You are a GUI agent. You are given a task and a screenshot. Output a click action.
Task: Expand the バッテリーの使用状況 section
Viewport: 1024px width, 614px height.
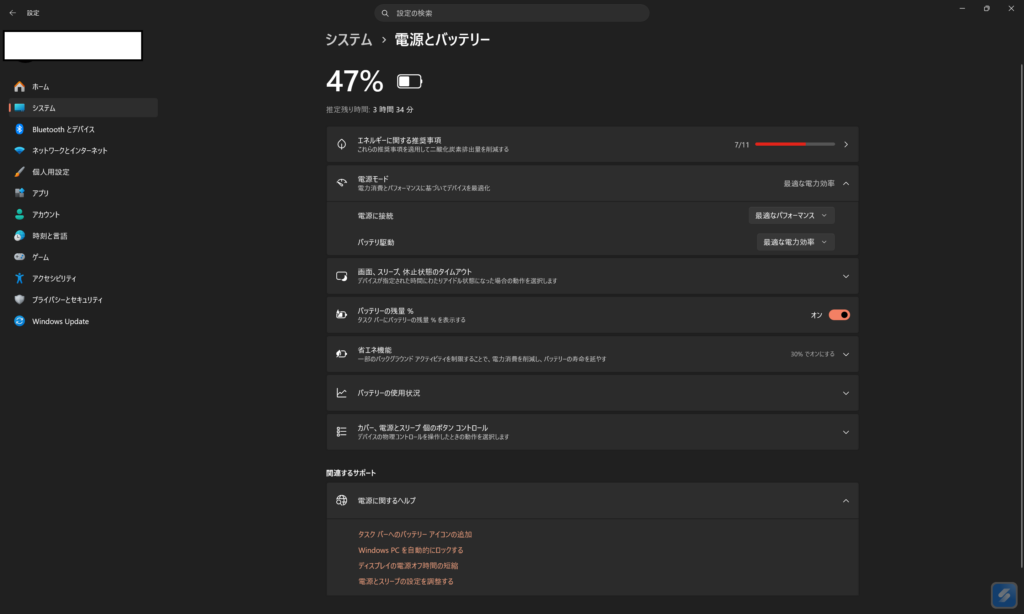(845, 392)
